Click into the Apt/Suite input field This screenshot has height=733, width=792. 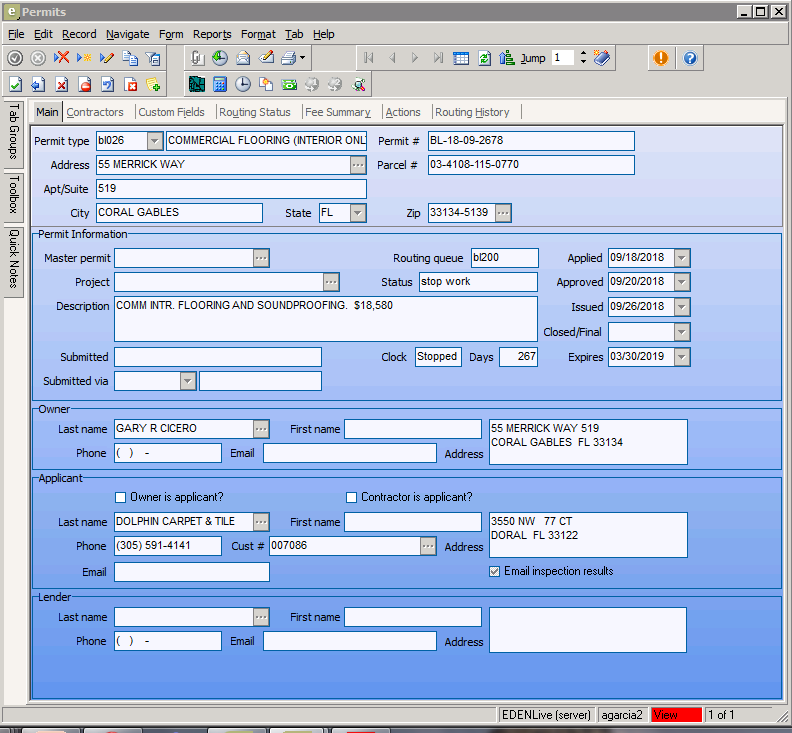(x=231, y=188)
